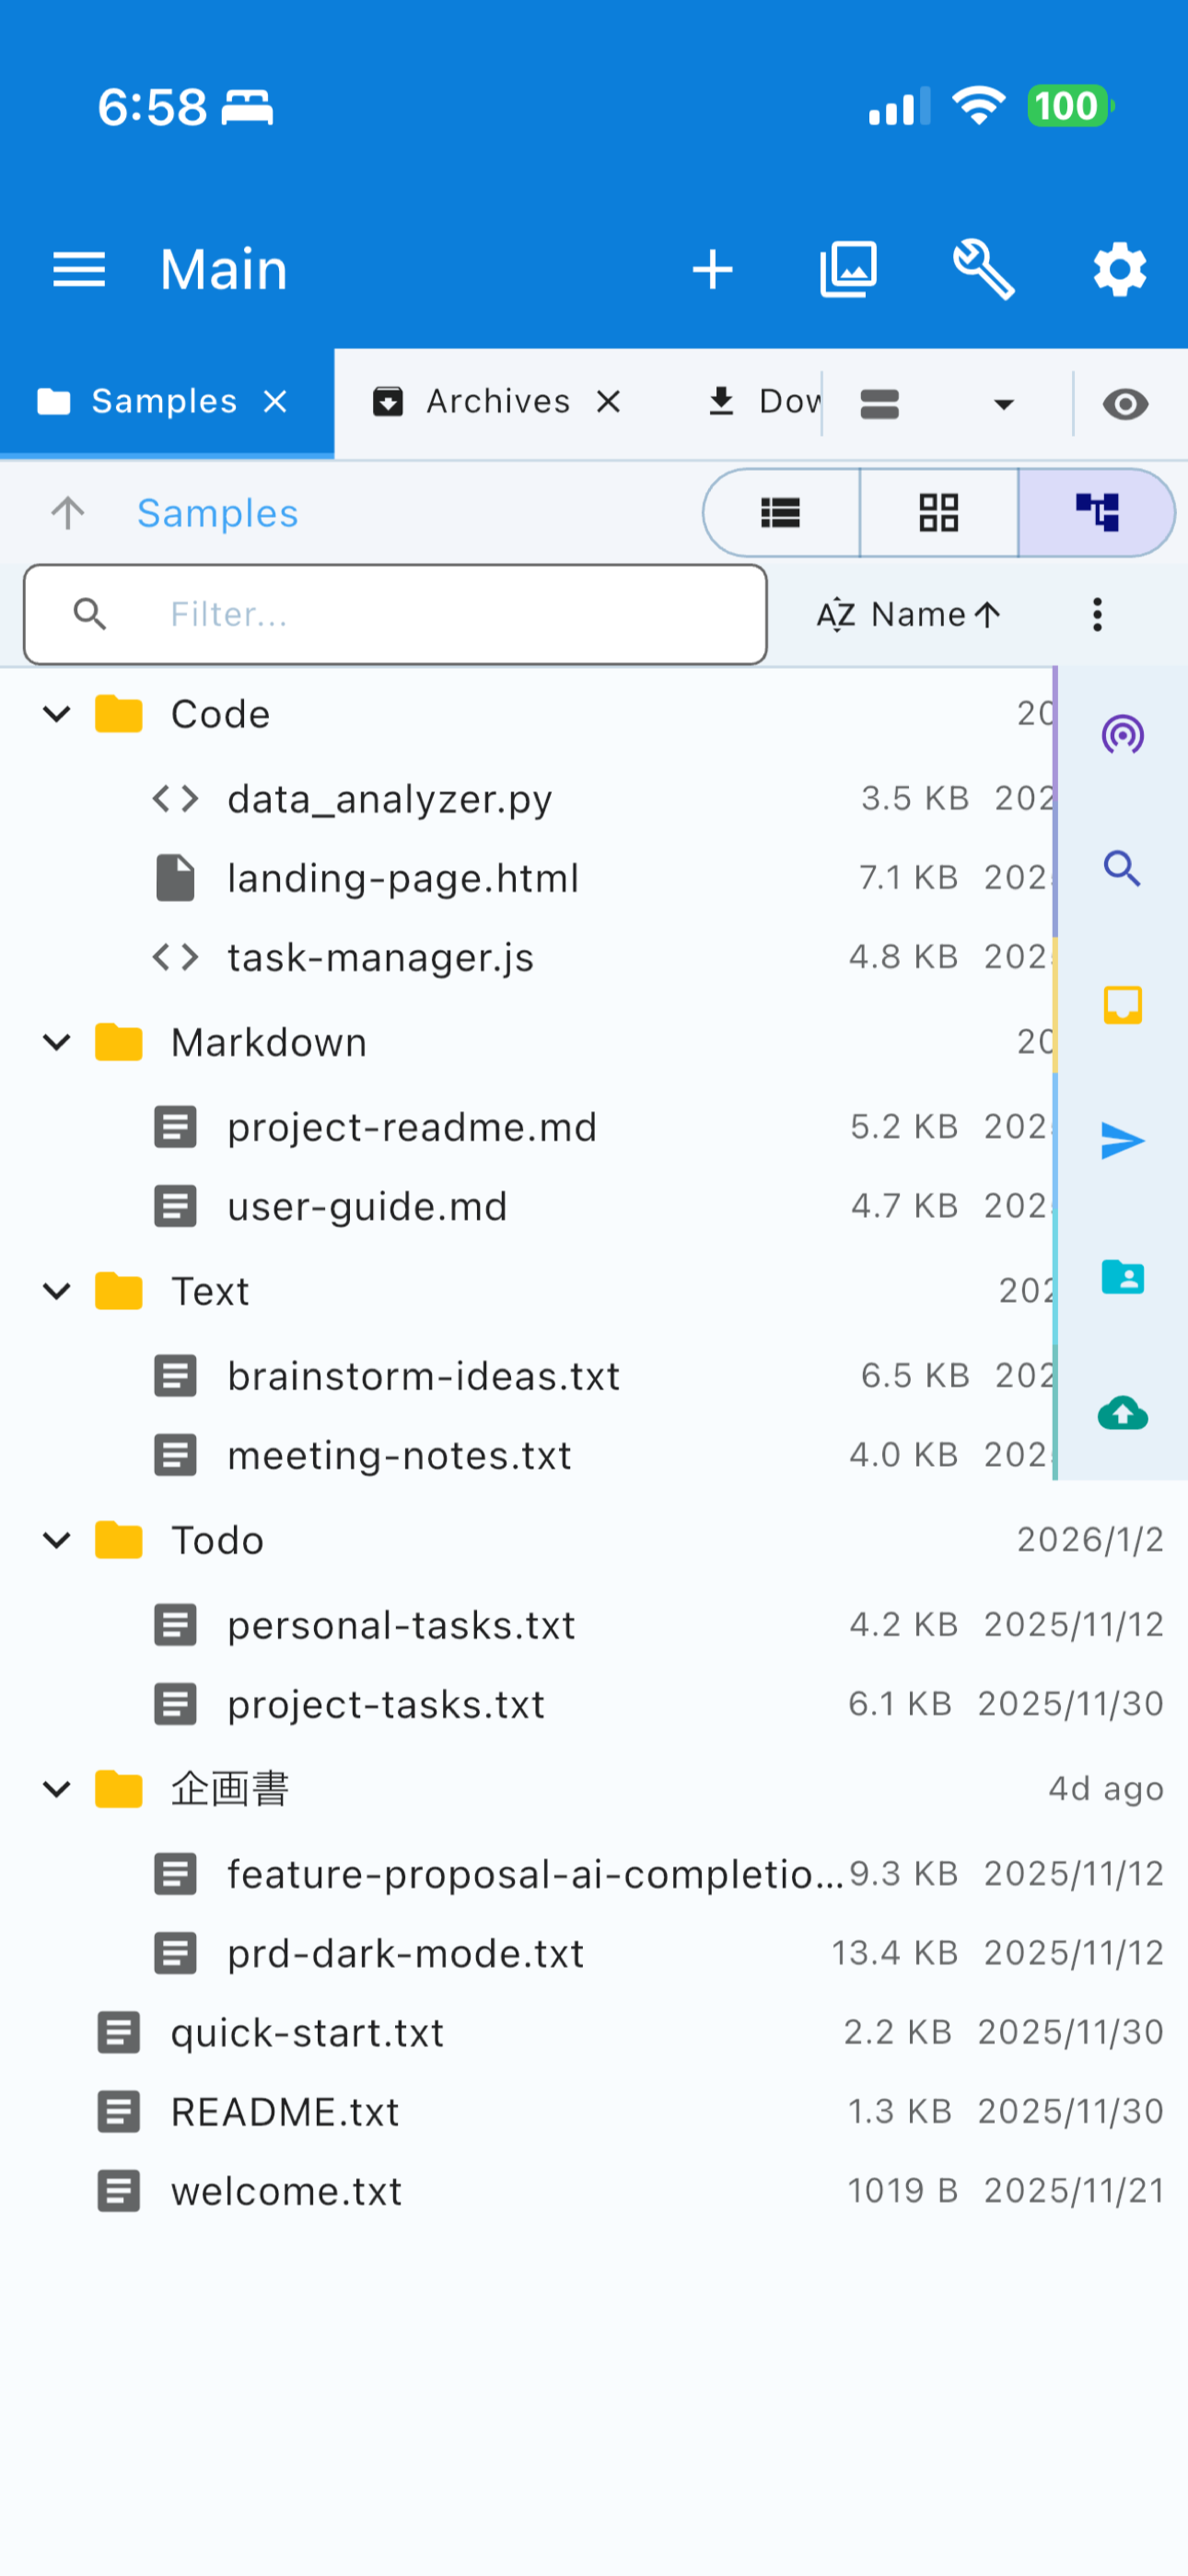Switch to list view mode
This screenshot has width=1188, height=2576.
pos(781,513)
